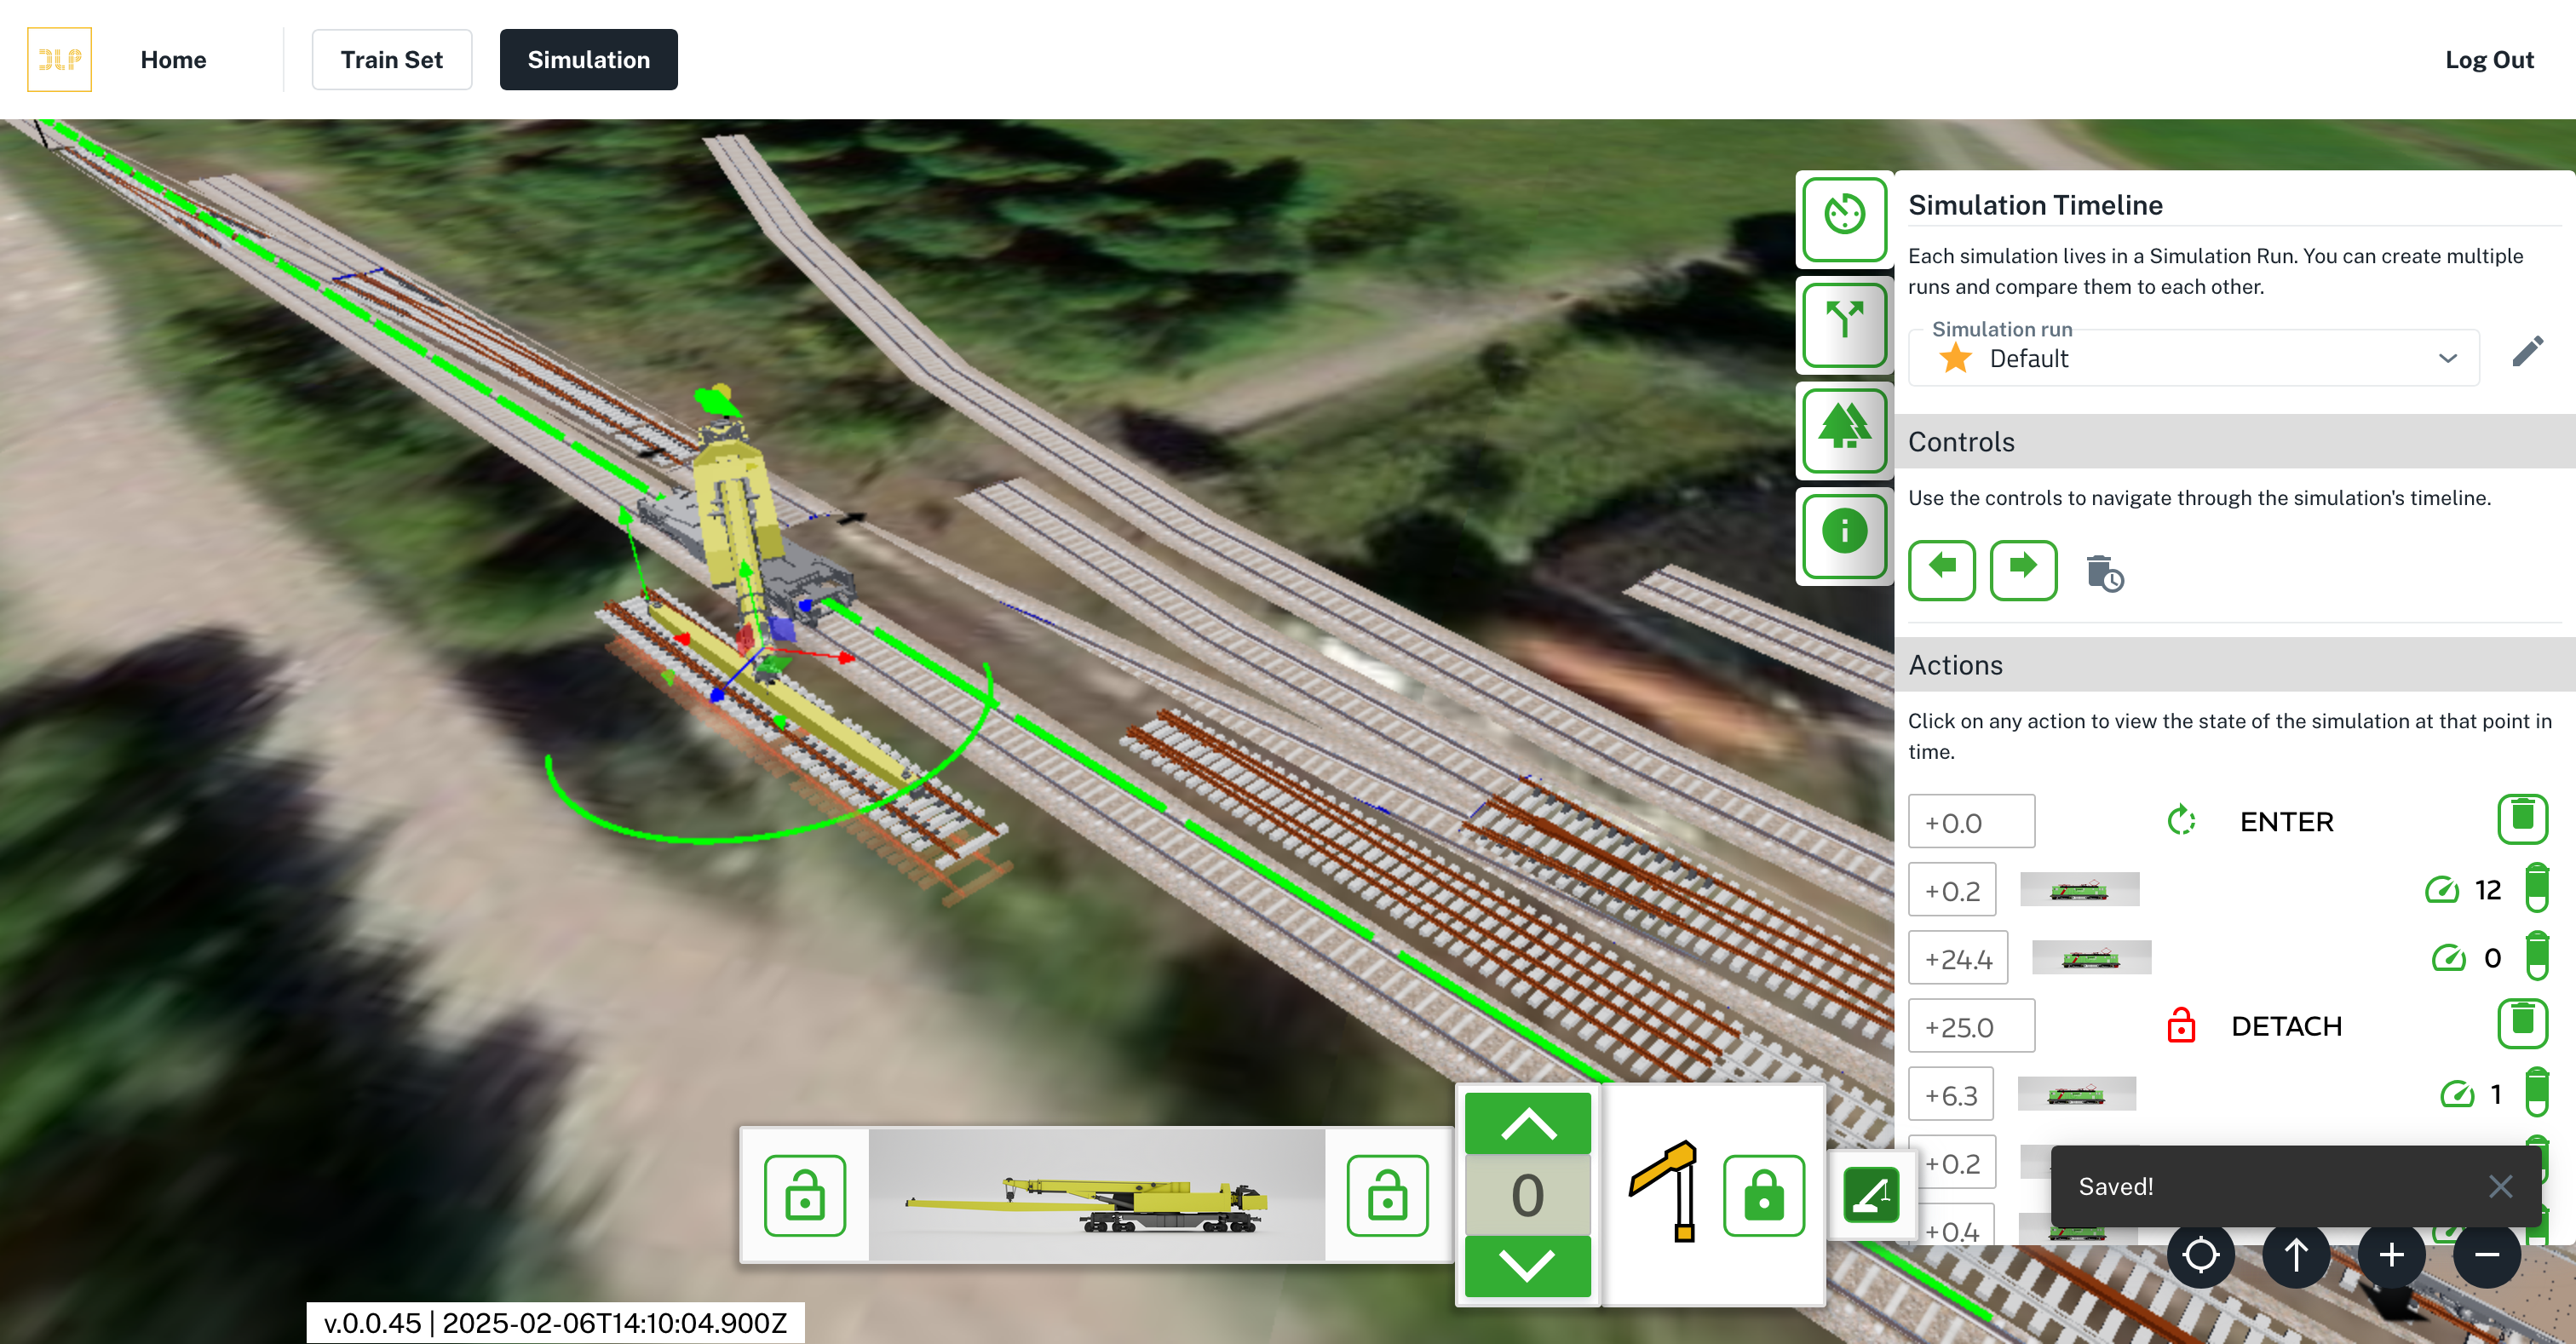Click the Actions section header
The image size is (2576, 1344).
coord(2234,664)
